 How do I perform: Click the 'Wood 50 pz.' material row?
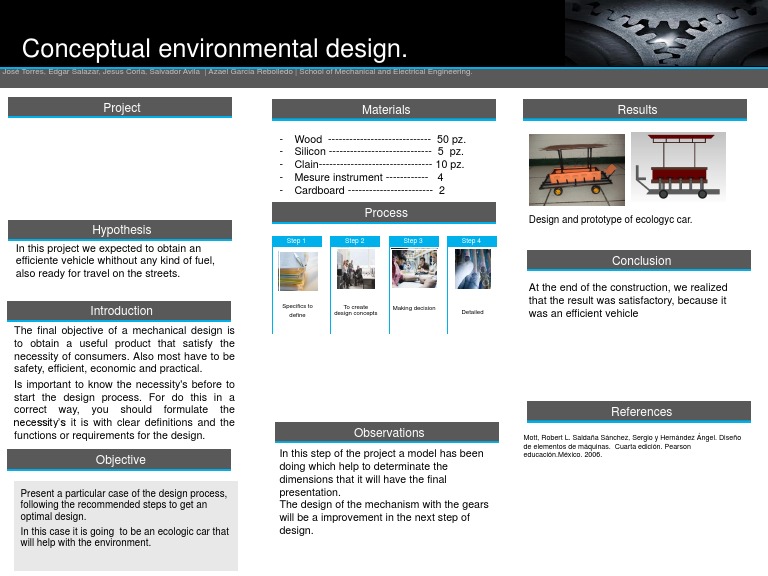373,139
